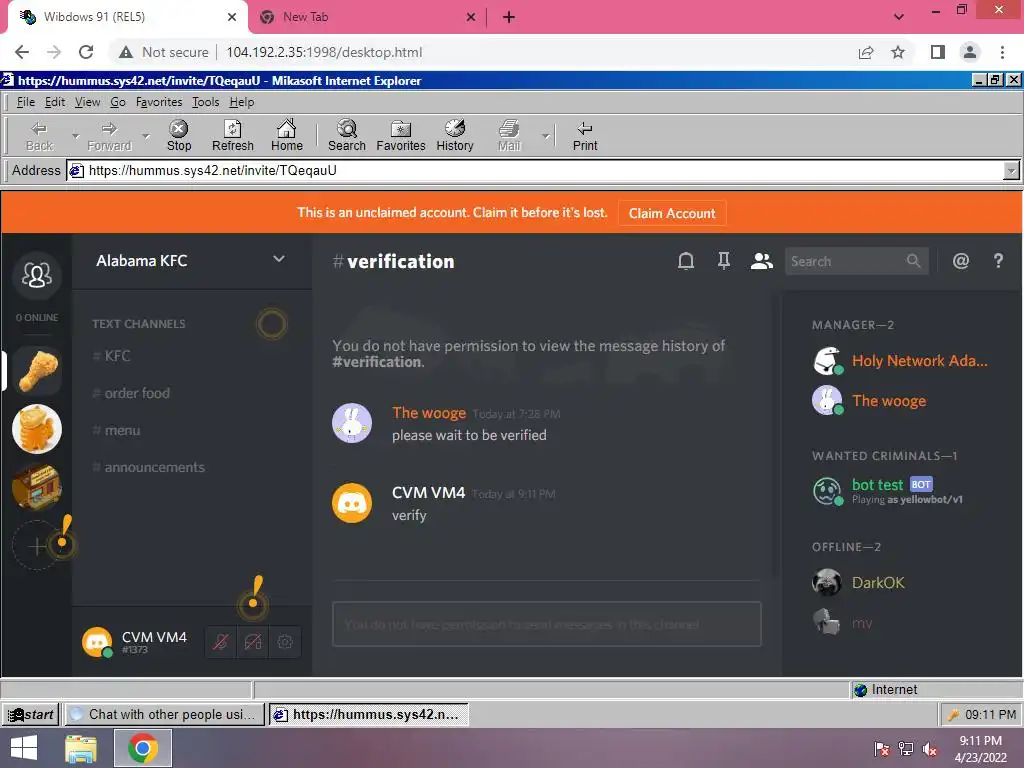The width and height of the screenshot is (1024, 768).
Task: Open the Search toolbar icon in Internet Explorer
Action: [x=347, y=136]
